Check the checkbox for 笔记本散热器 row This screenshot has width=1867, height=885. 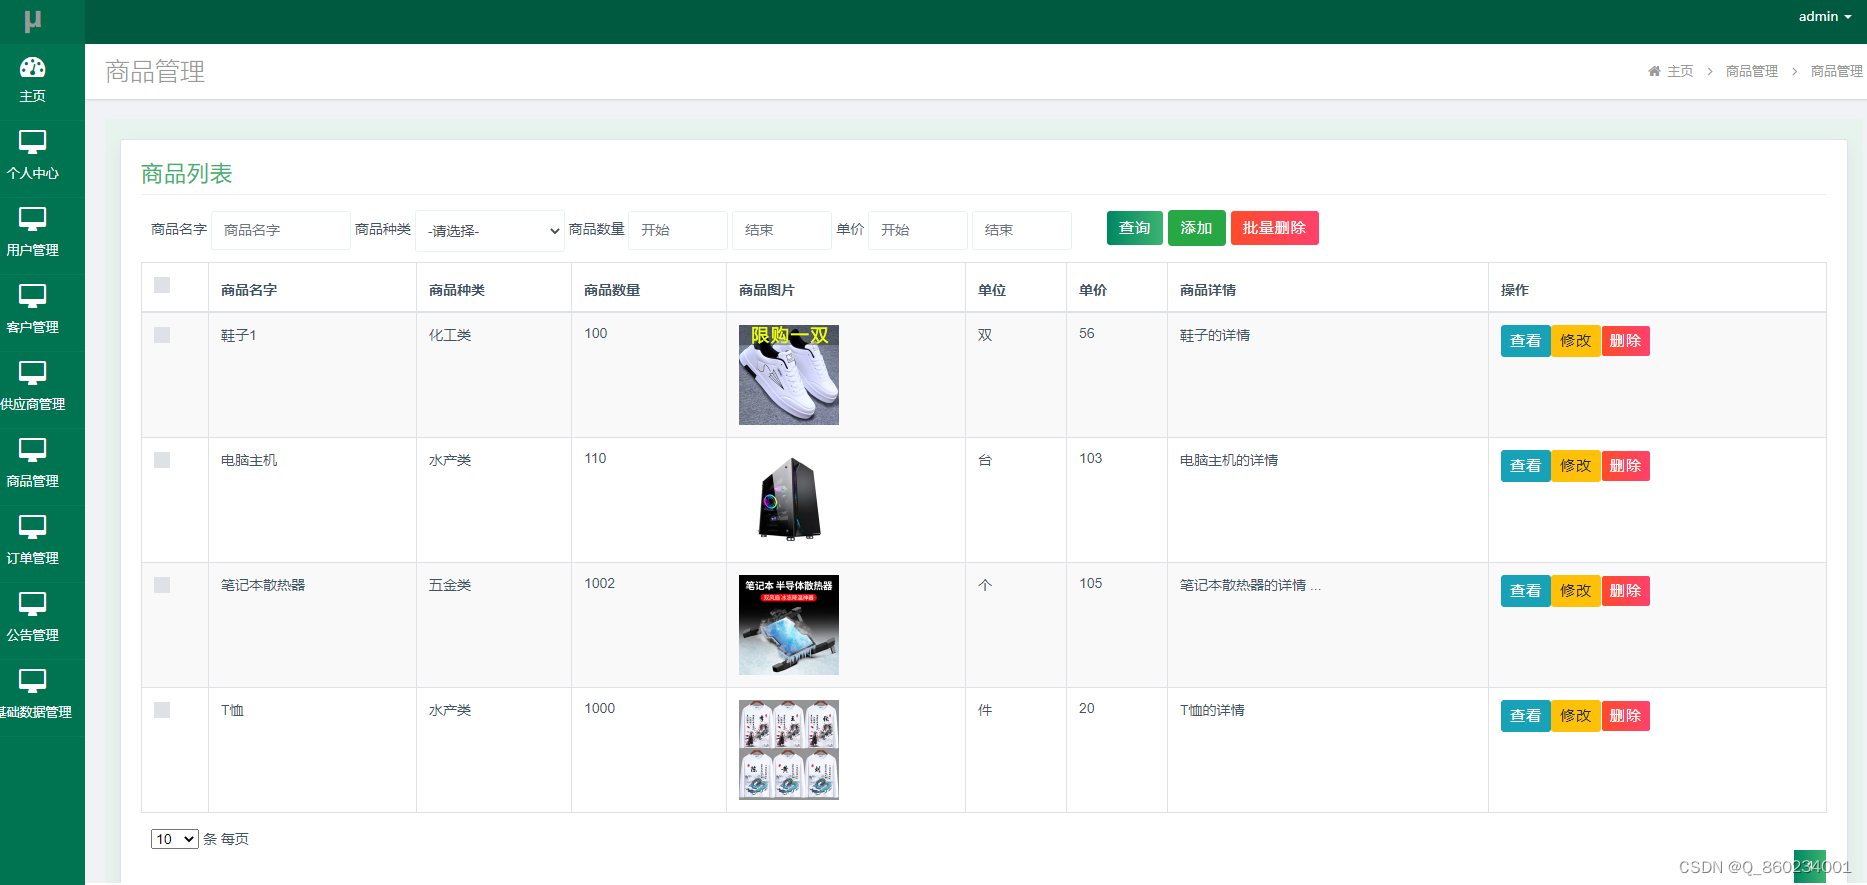pyautogui.click(x=162, y=585)
